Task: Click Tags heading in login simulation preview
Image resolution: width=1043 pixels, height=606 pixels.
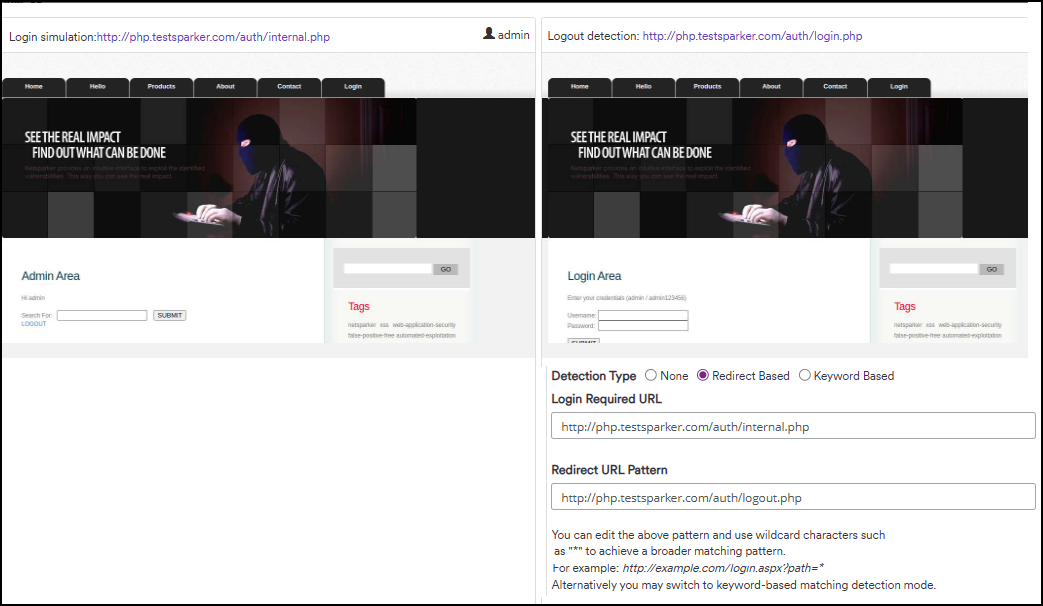Action: (x=359, y=307)
